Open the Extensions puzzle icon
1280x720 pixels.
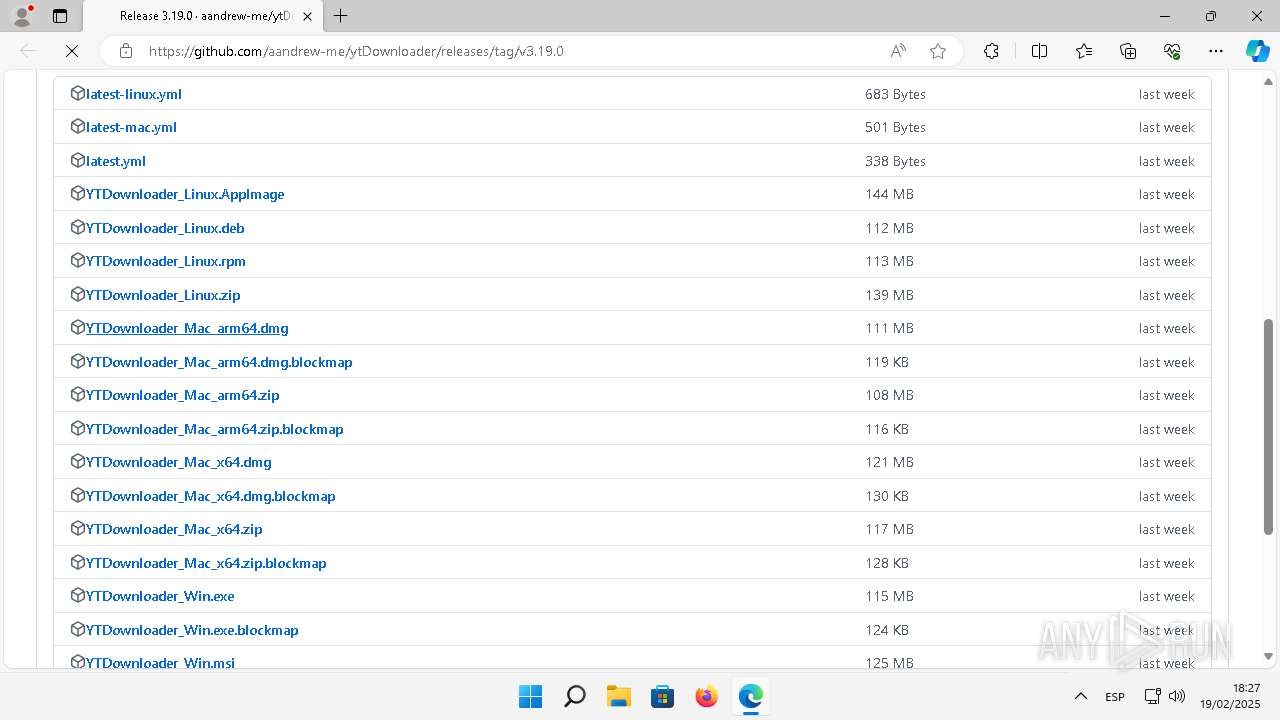tap(991, 51)
